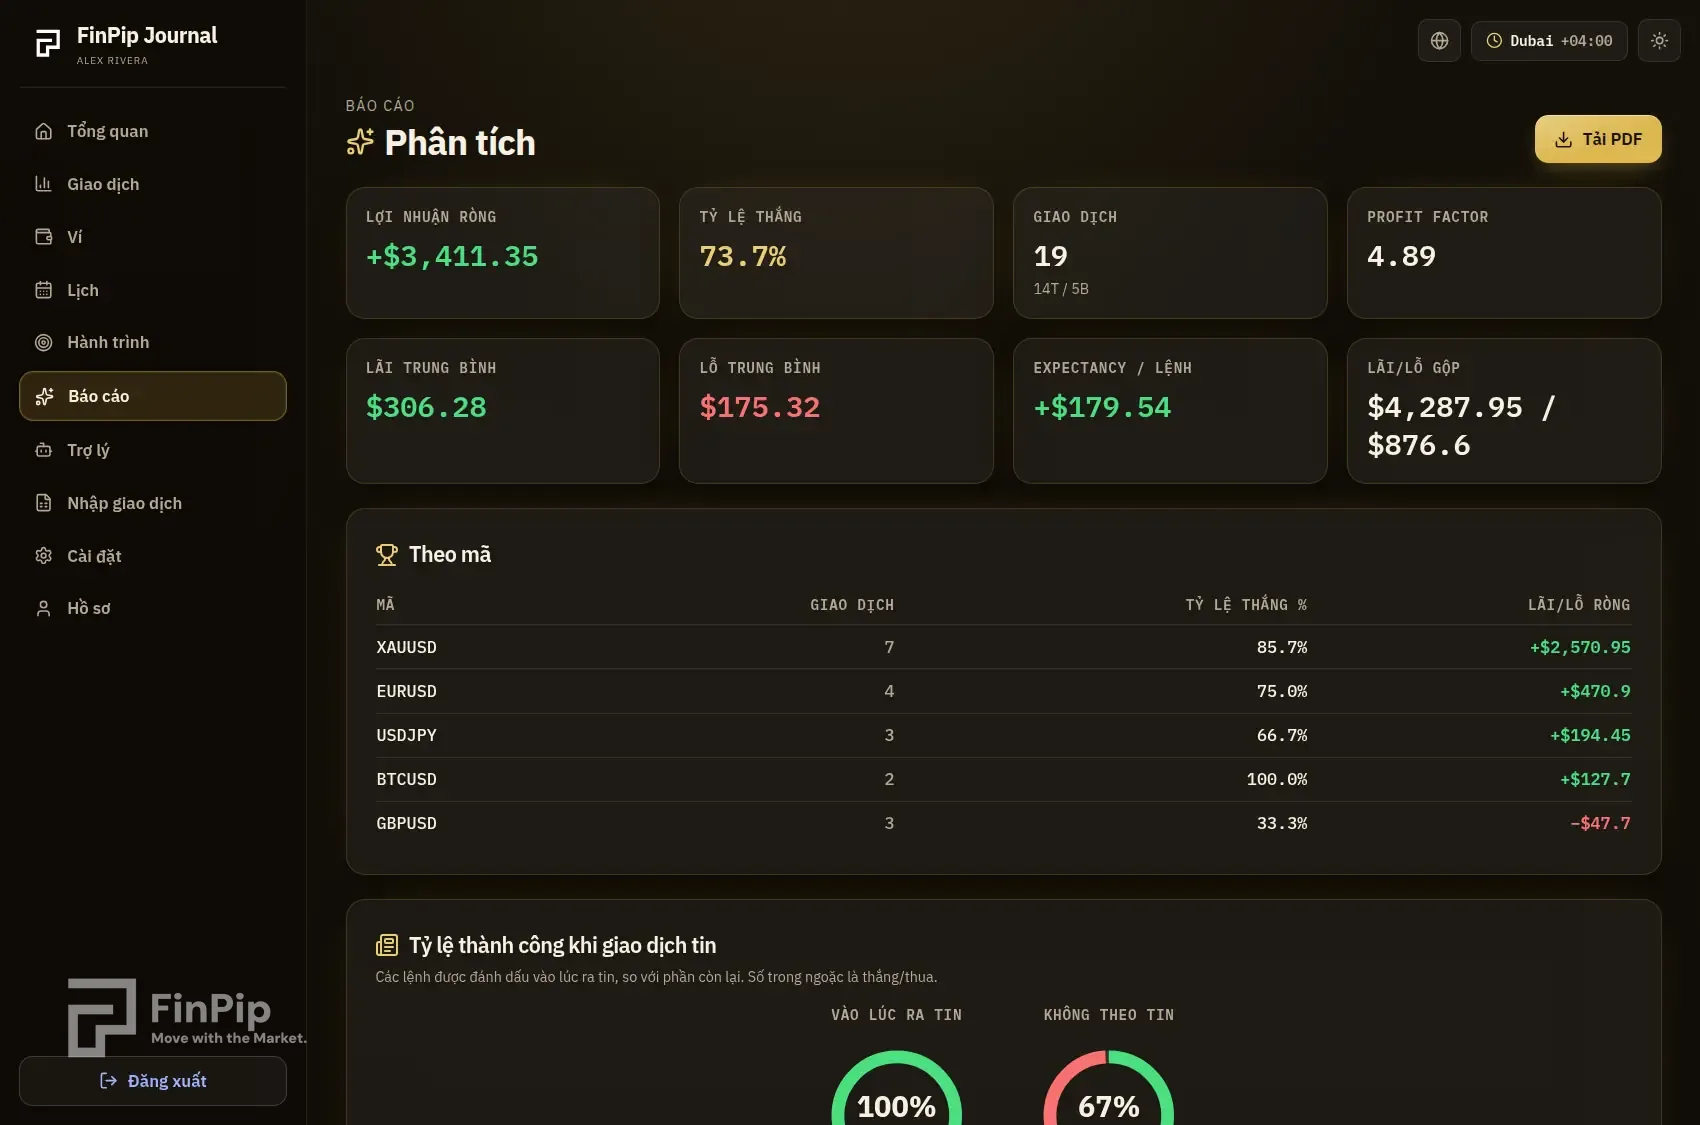This screenshot has height=1125, width=1700.
Task: Select the Báo cáo sidebar item
Action: click(x=153, y=396)
